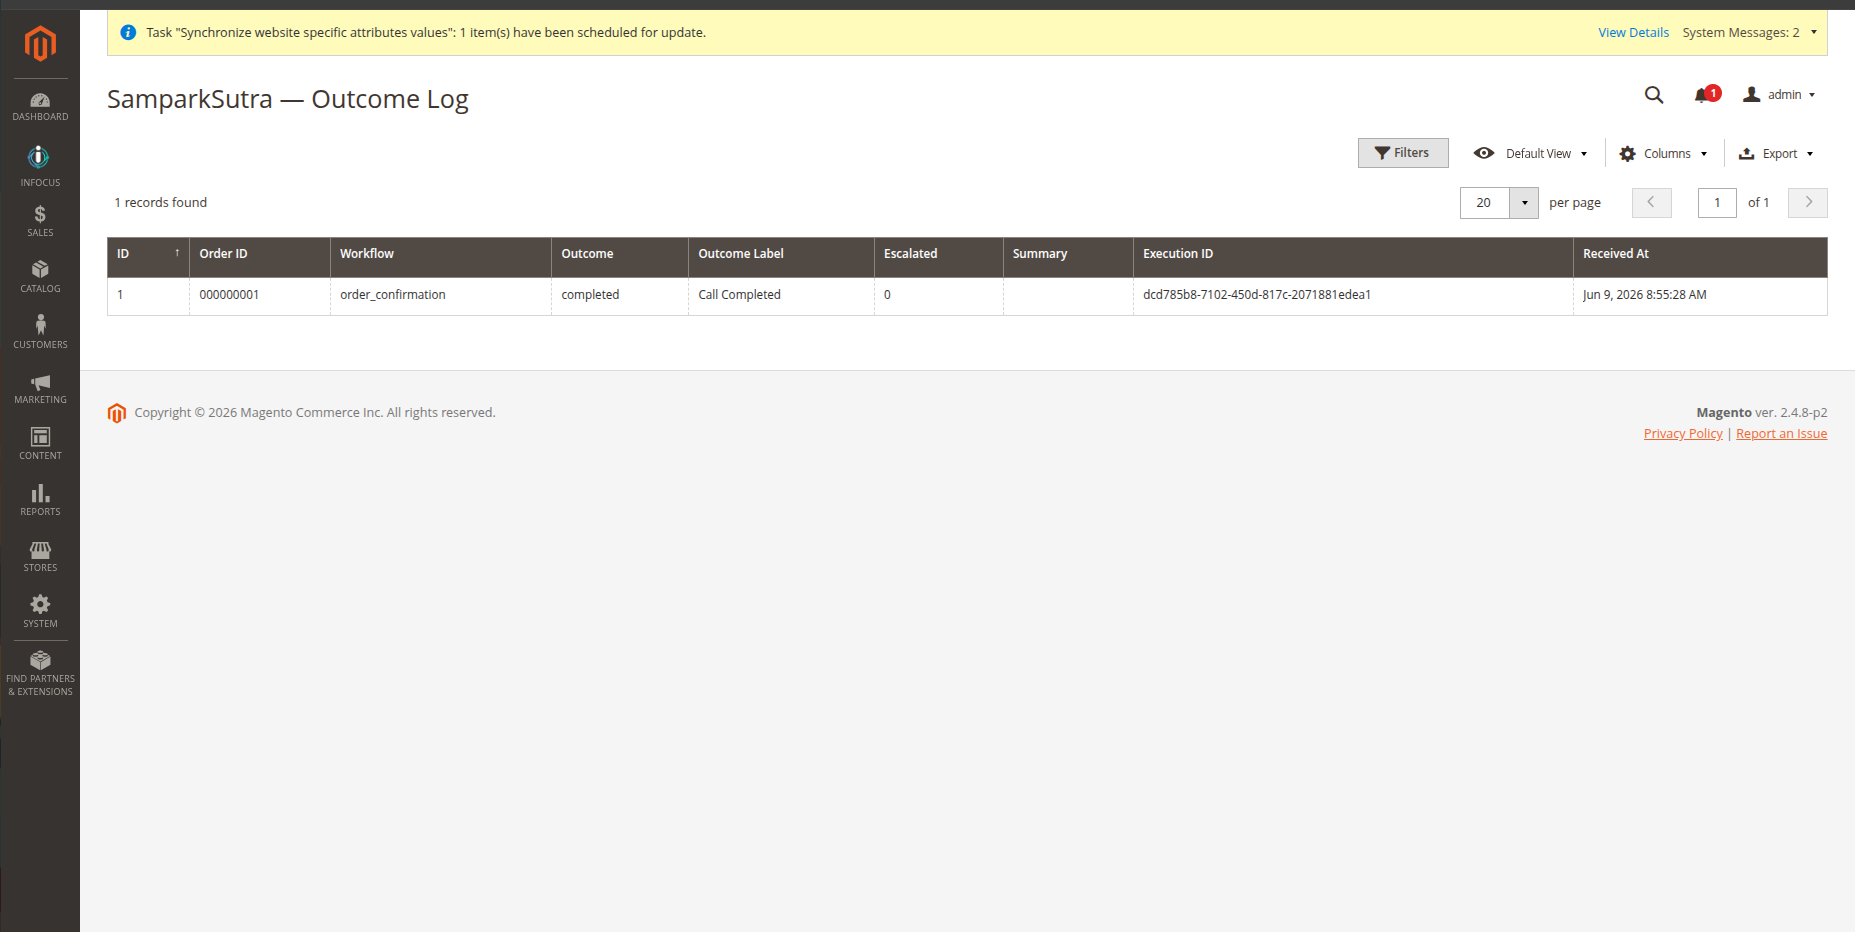Open the Export dropdown
Image resolution: width=1855 pixels, height=932 pixels.
tap(1776, 154)
